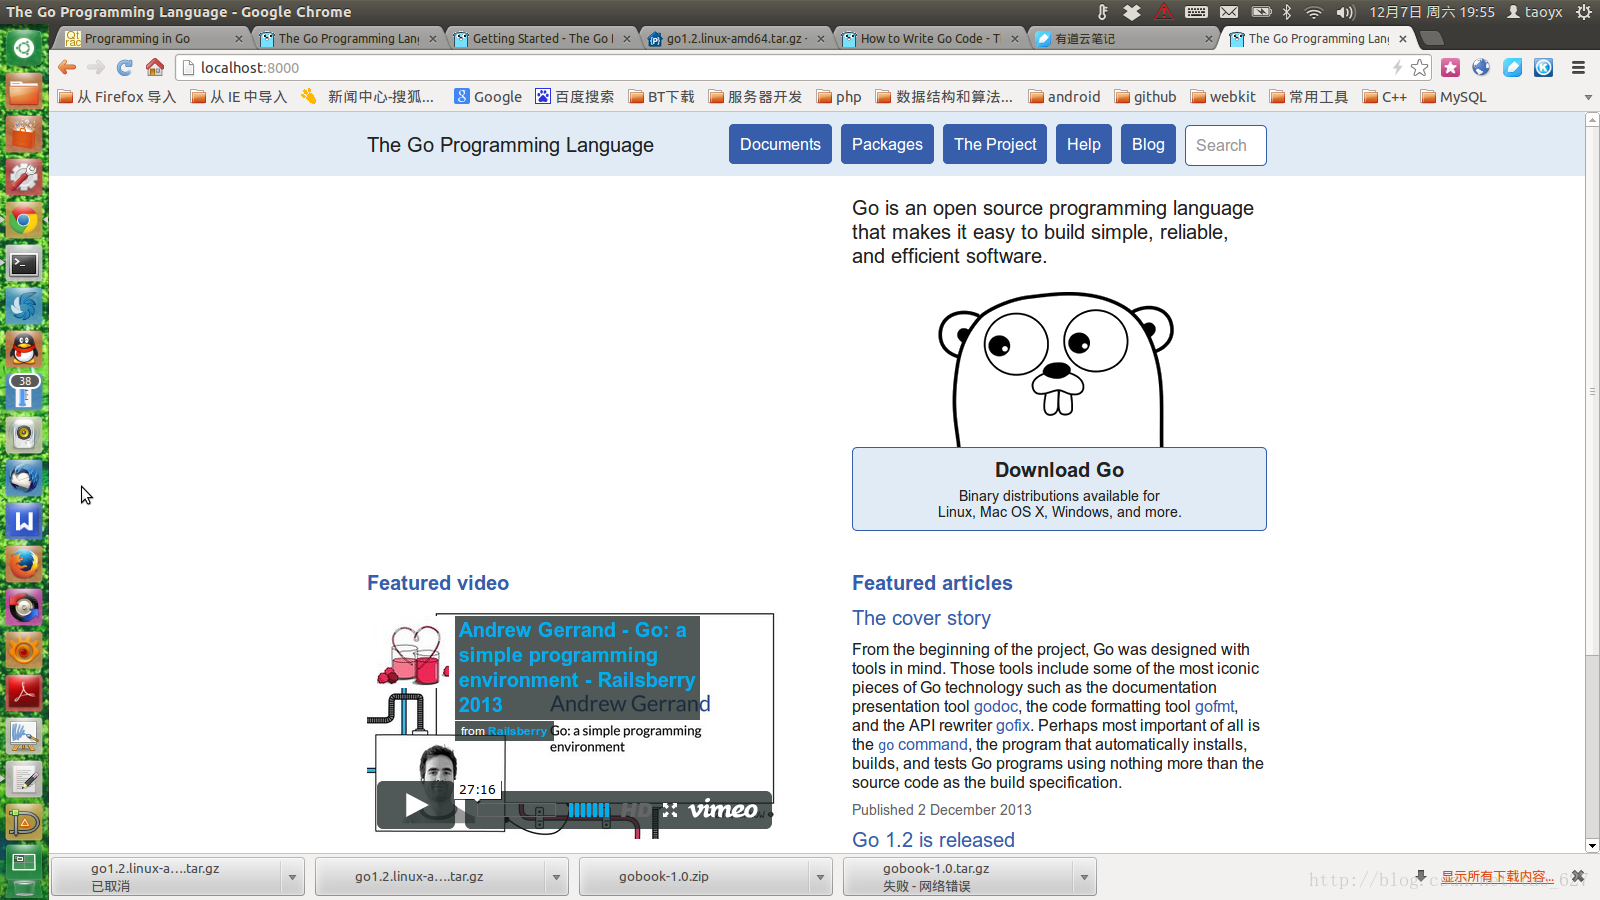
Task: Open the Help page
Action: (x=1083, y=144)
